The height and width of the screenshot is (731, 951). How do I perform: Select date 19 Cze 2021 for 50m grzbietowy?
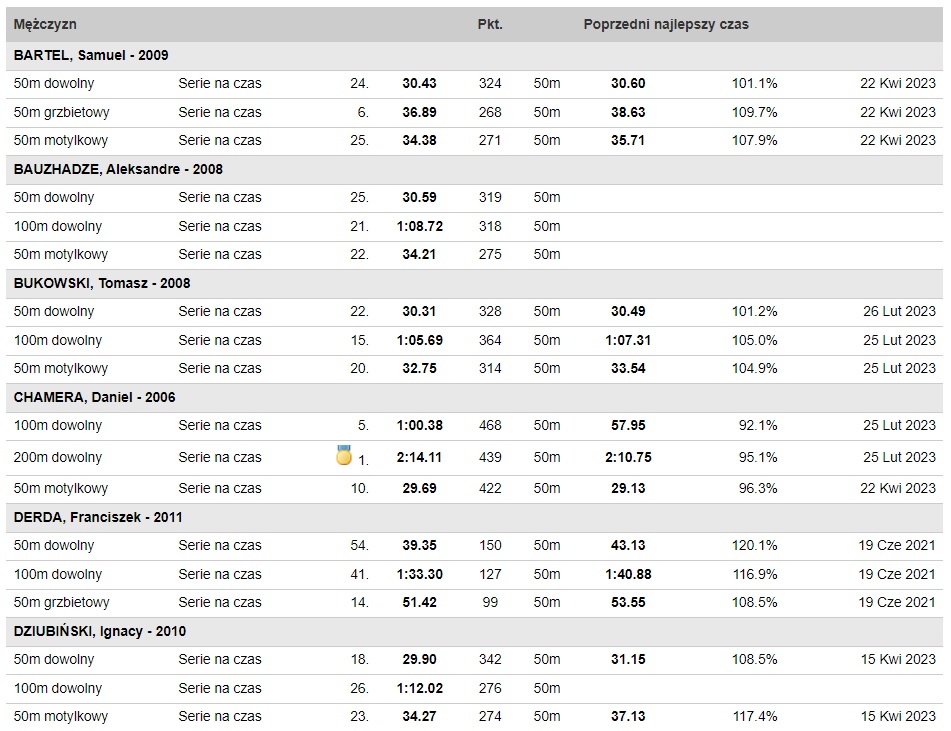tap(897, 602)
